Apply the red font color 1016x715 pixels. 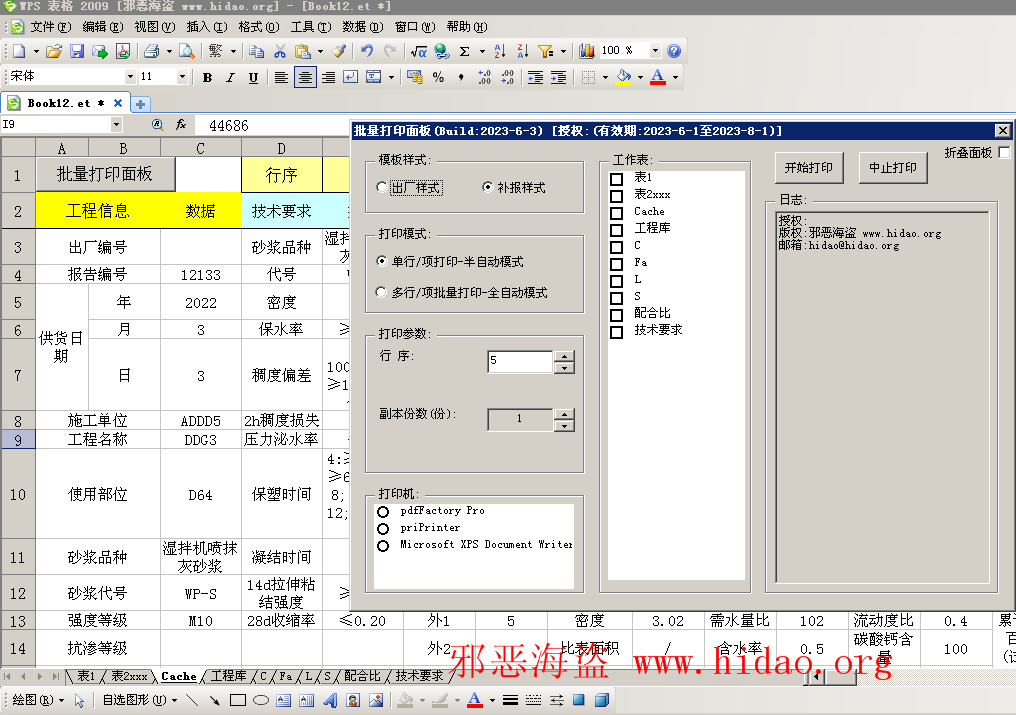tap(658, 78)
